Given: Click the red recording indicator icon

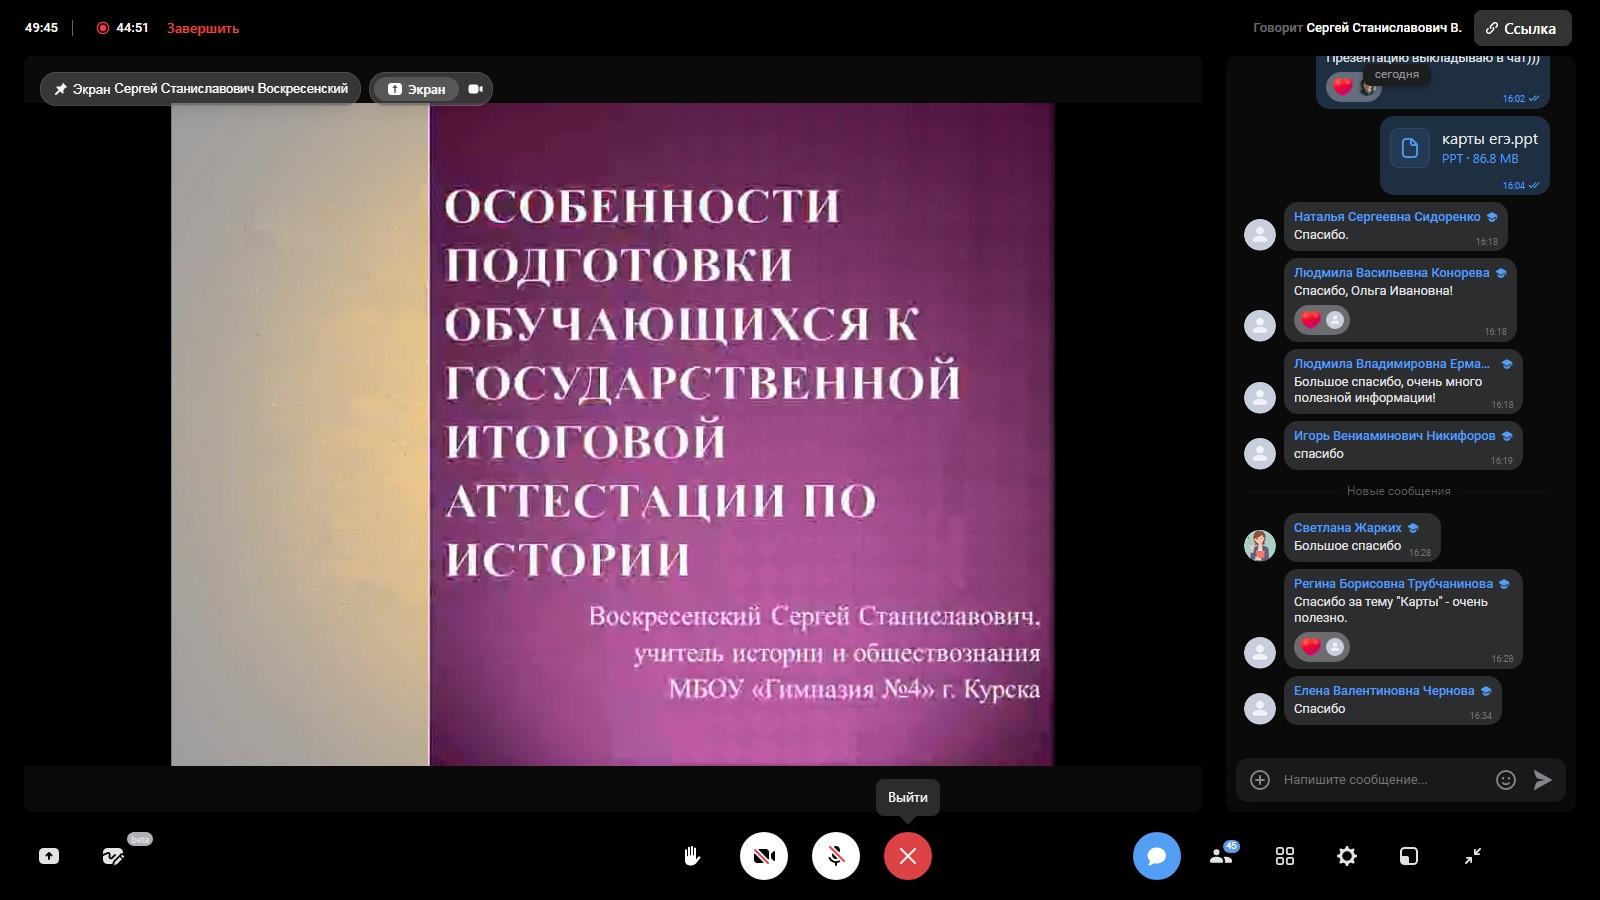Looking at the screenshot, I should pyautogui.click(x=102, y=28).
